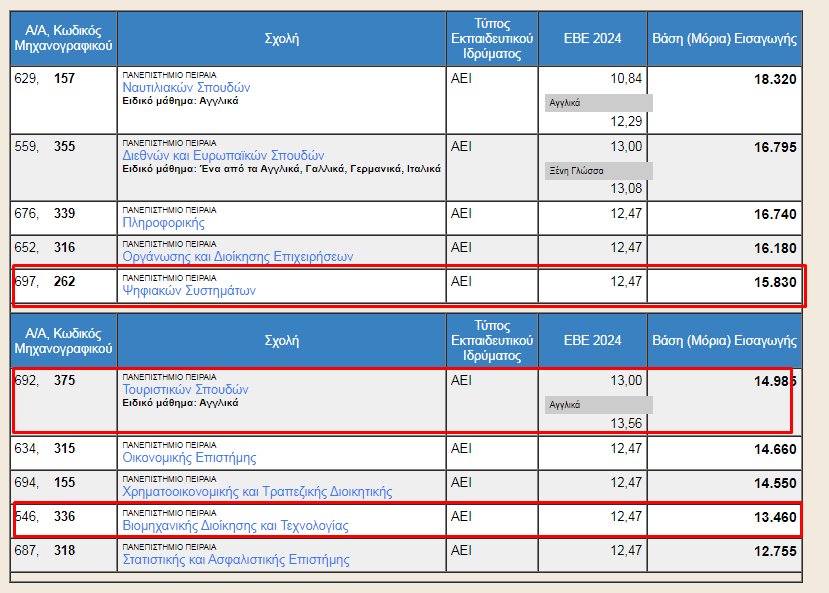Open Βιομηχανικής Διοίκησης και Τεχνολογίας link
This screenshot has height=593, width=829.
pos(235,526)
